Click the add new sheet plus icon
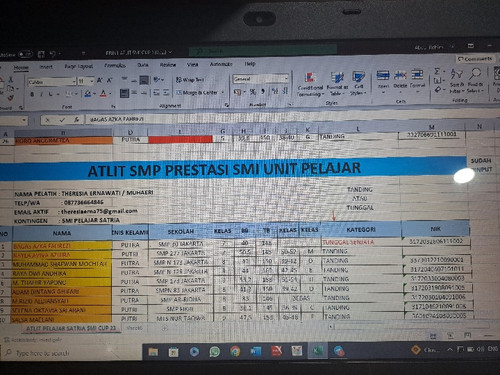Image resolution: width=500 pixels, height=375 pixels. click(x=165, y=328)
